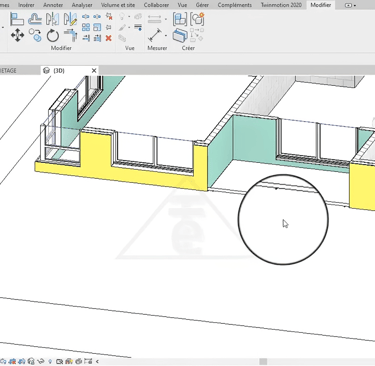Open the Volume et site tab
The image size is (375, 366).
118,5
